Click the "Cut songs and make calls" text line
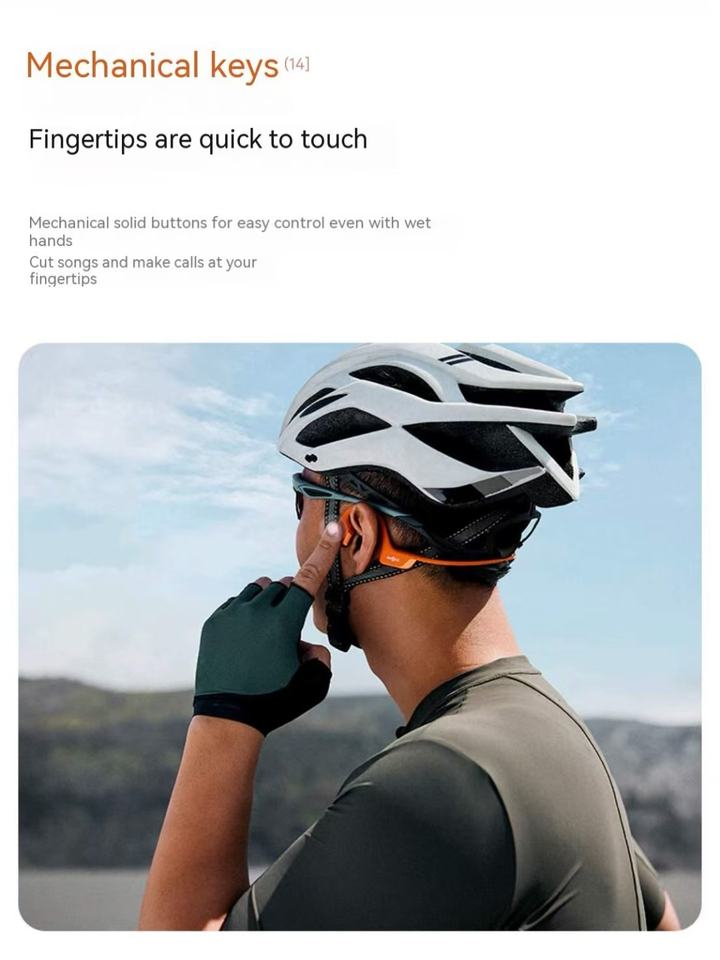The image size is (720, 960). [x=143, y=262]
